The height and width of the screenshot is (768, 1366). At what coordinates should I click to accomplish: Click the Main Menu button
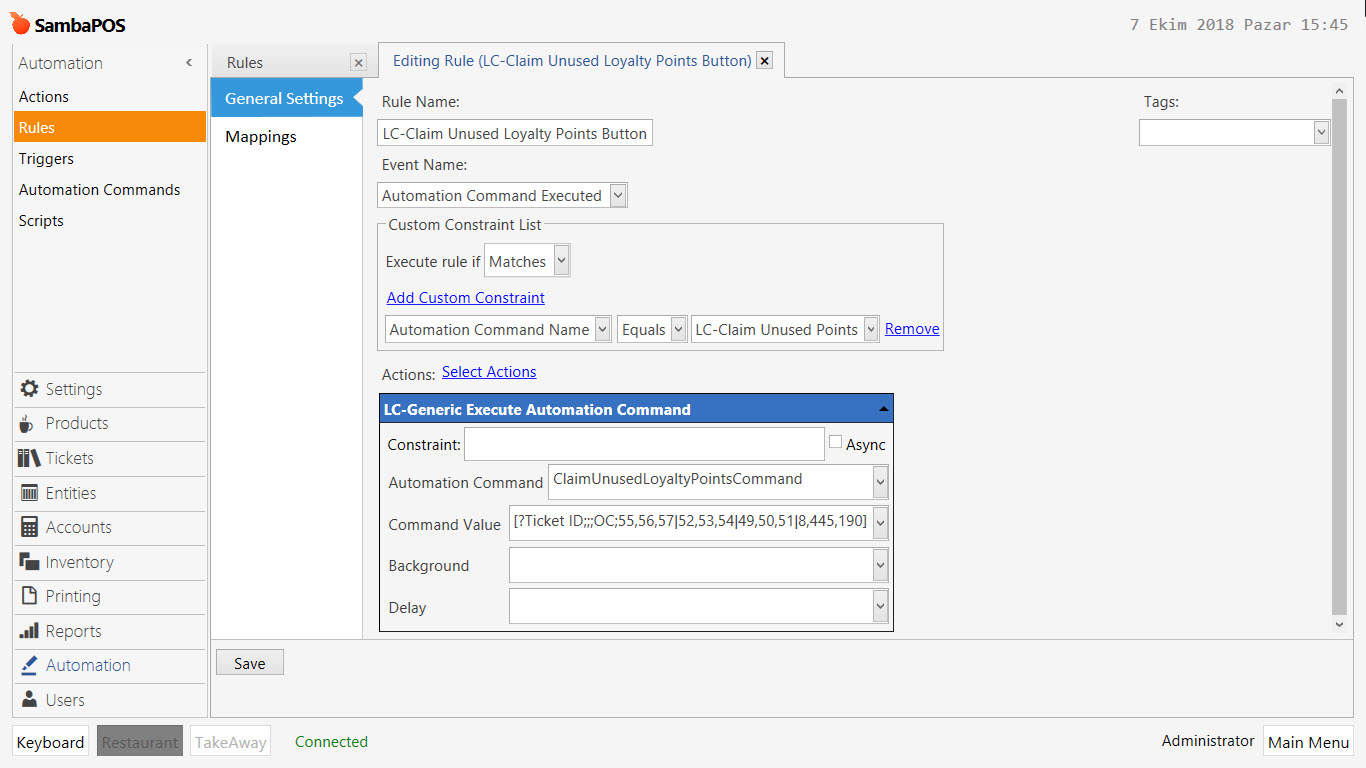pos(1309,742)
